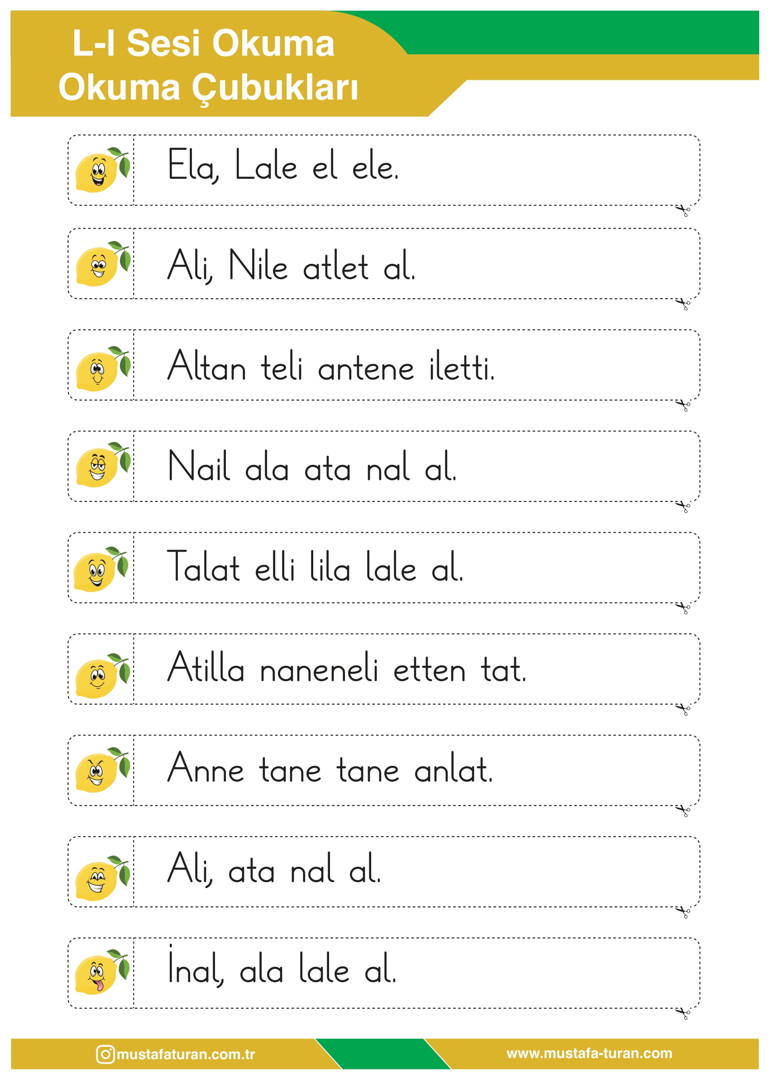Image resolution: width=770 pixels, height=1080 pixels.
Task: Select the sentence "Talat elli lila lale al."
Action: click(315, 568)
